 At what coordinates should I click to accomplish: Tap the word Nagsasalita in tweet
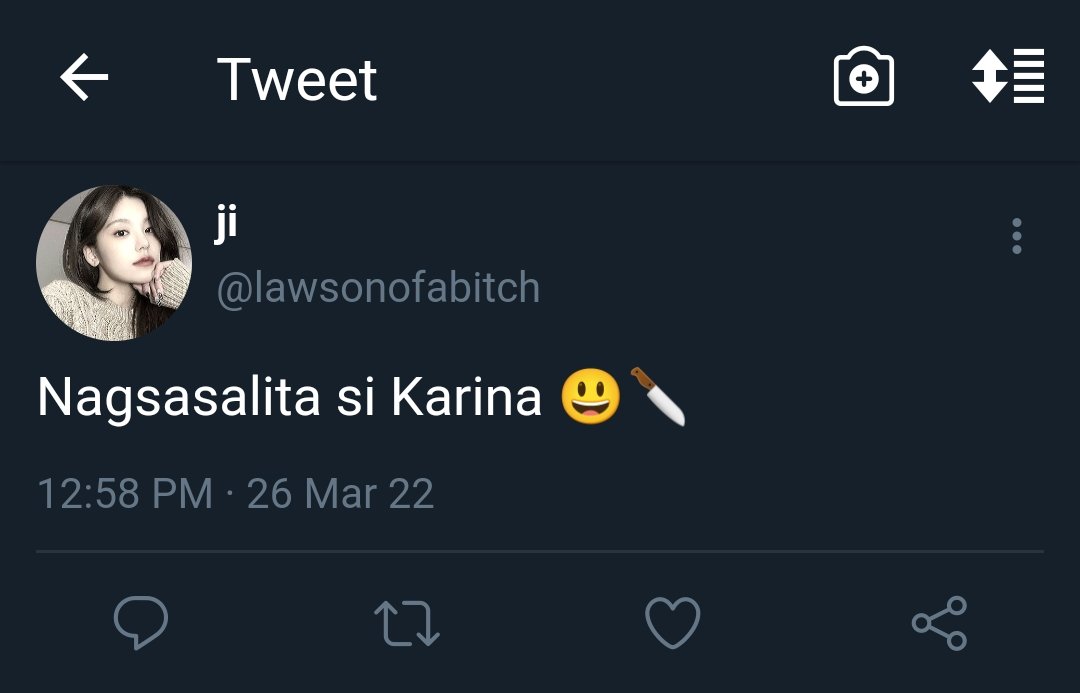(x=179, y=398)
